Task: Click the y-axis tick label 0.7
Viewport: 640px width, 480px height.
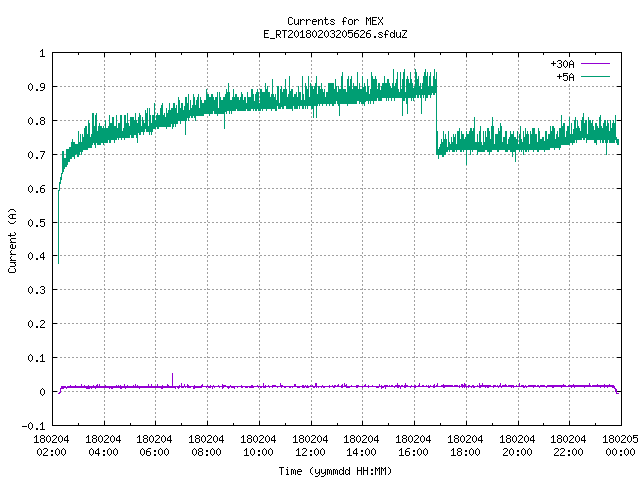Action: coord(36,155)
